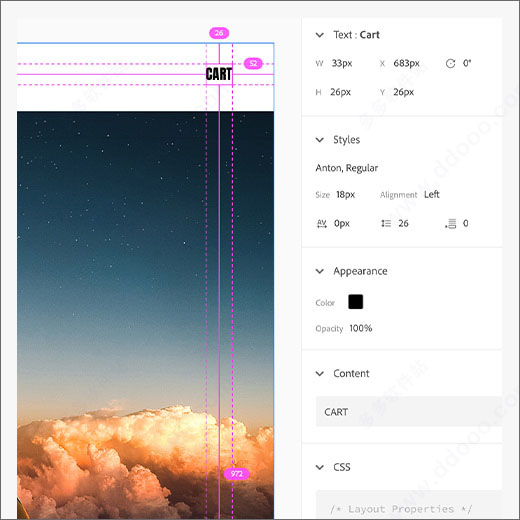The height and width of the screenshot is (520, 520).
Task: Click the CSS heading label
Action: (x=342, y=467)
